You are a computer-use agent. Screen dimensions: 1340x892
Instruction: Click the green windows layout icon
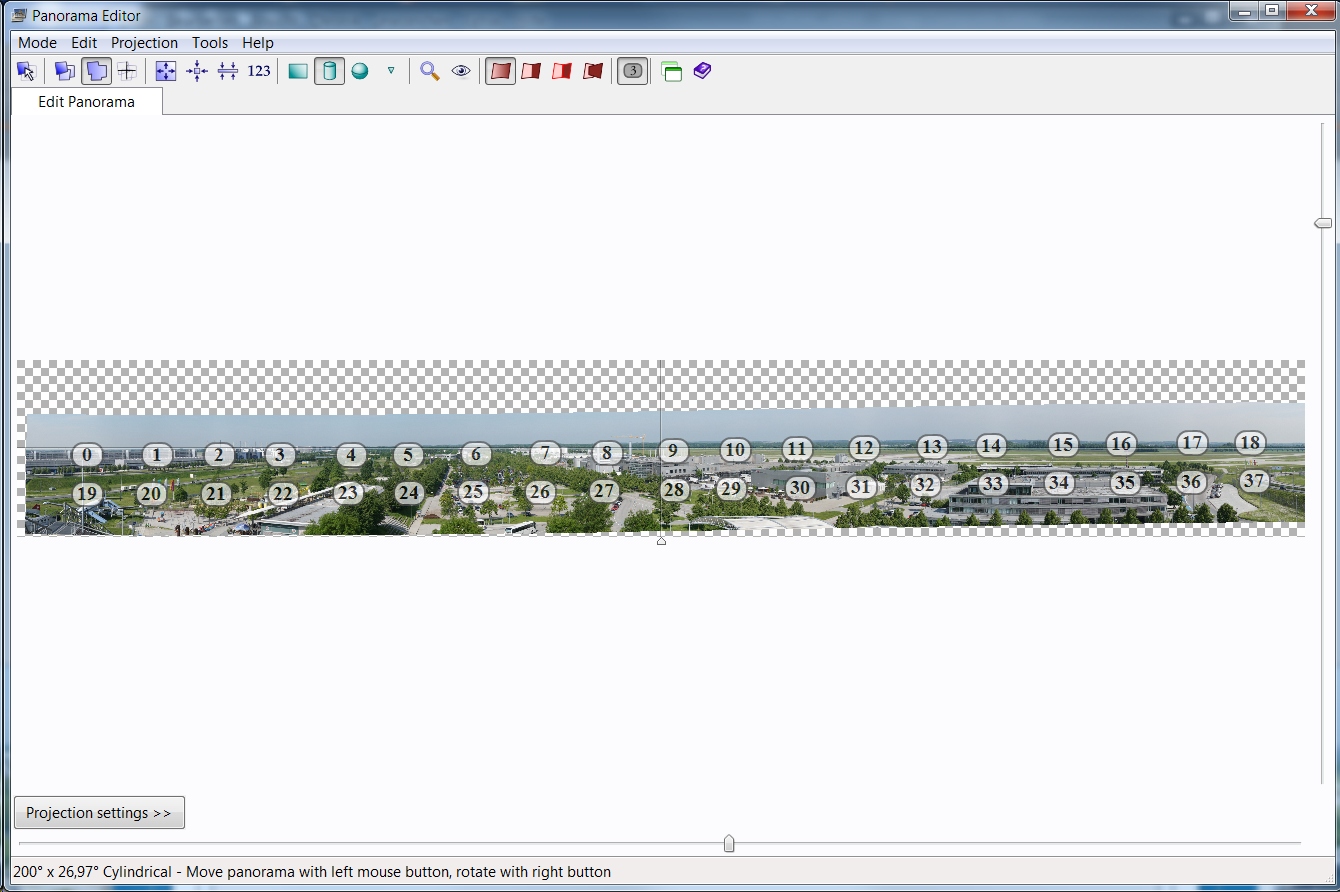pyautogui.click(x=671, y=71)
